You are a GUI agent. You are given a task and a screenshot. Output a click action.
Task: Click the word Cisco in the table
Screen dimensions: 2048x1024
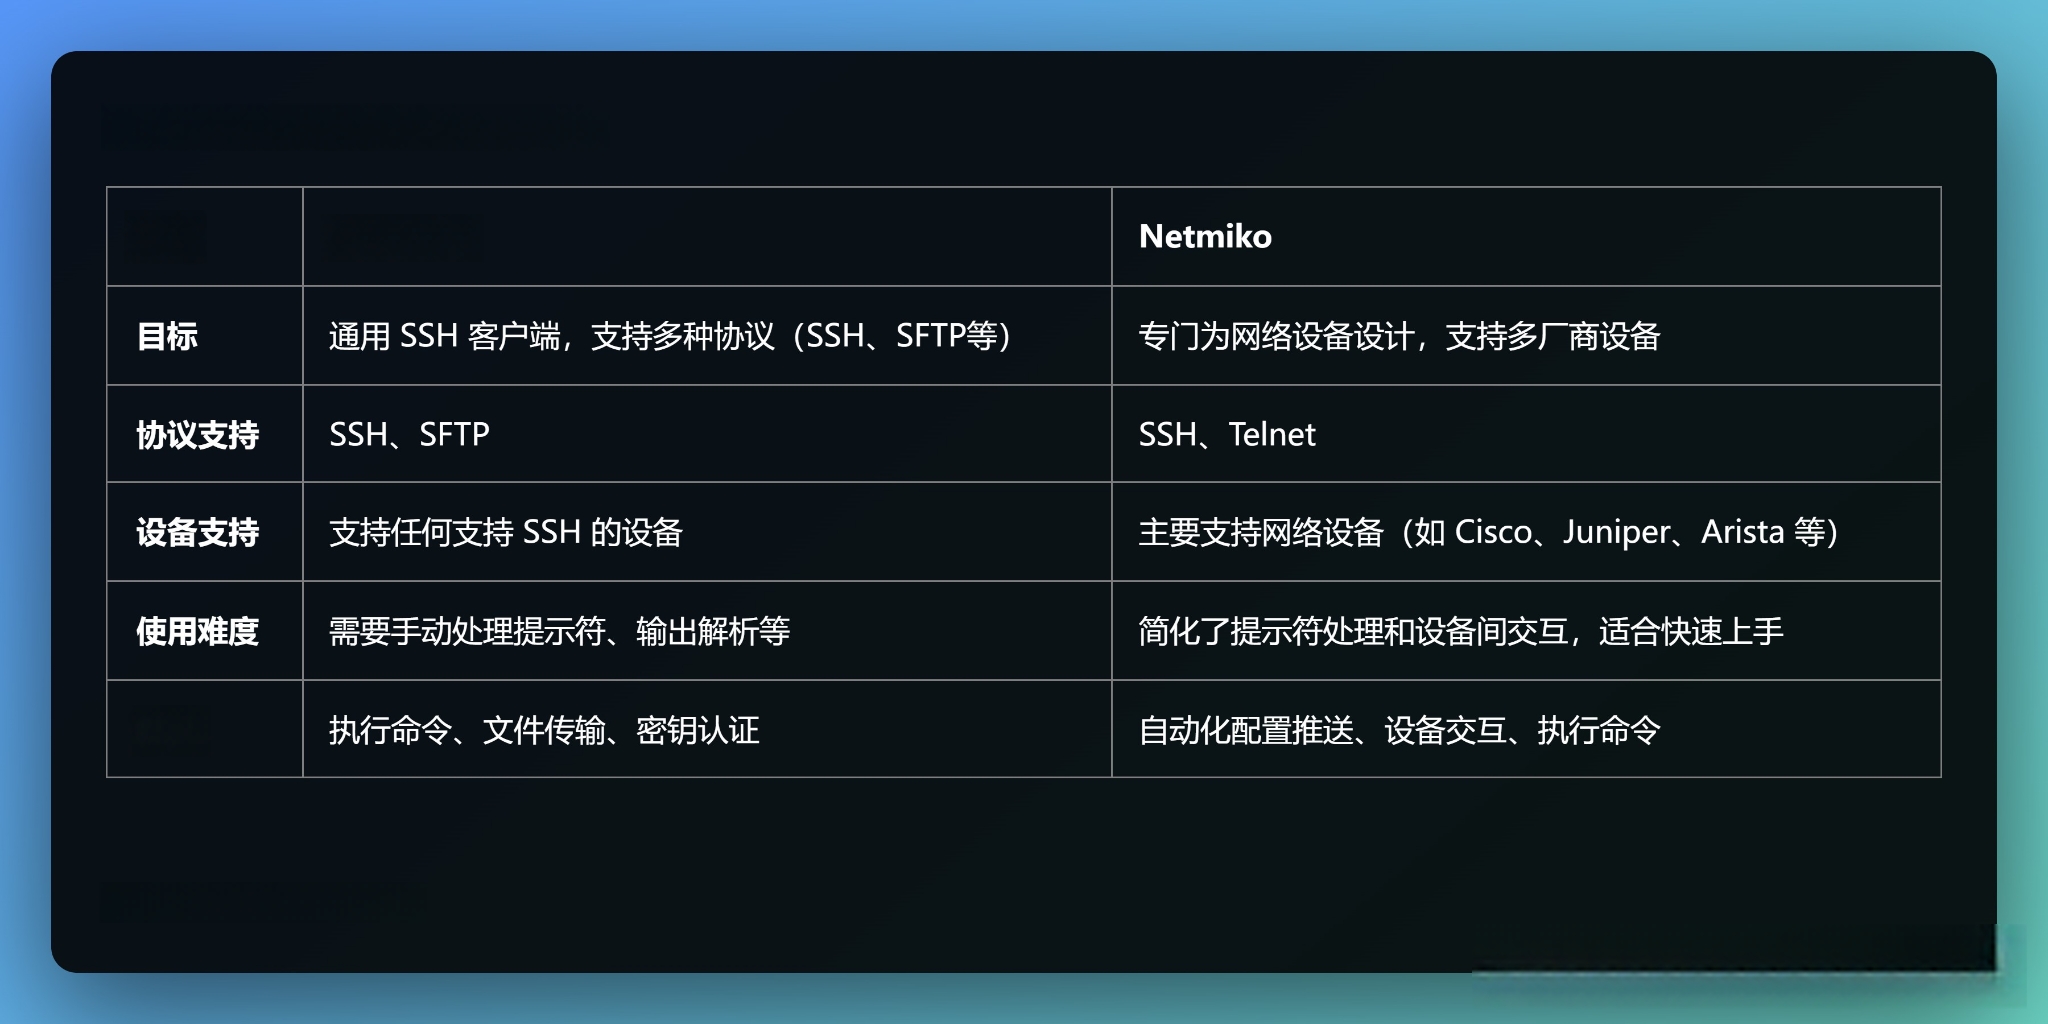pos(1493,532)
